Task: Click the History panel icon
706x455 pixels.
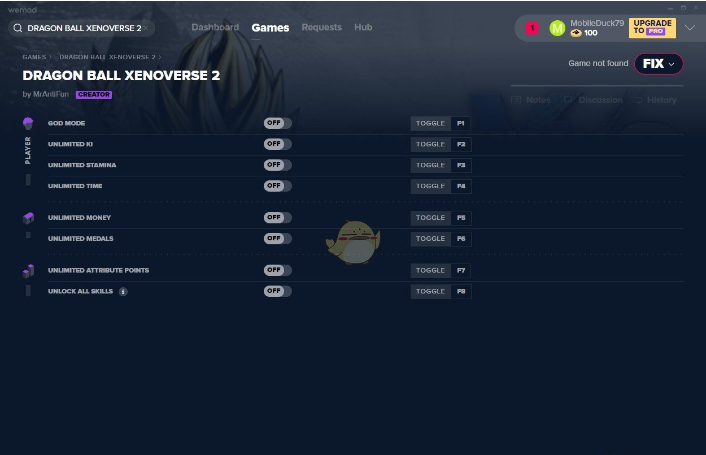Action: (638, 100)
